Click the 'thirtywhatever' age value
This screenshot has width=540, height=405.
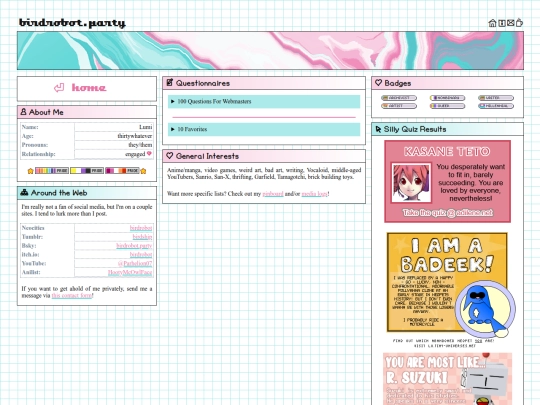click(x=135, y=136)
